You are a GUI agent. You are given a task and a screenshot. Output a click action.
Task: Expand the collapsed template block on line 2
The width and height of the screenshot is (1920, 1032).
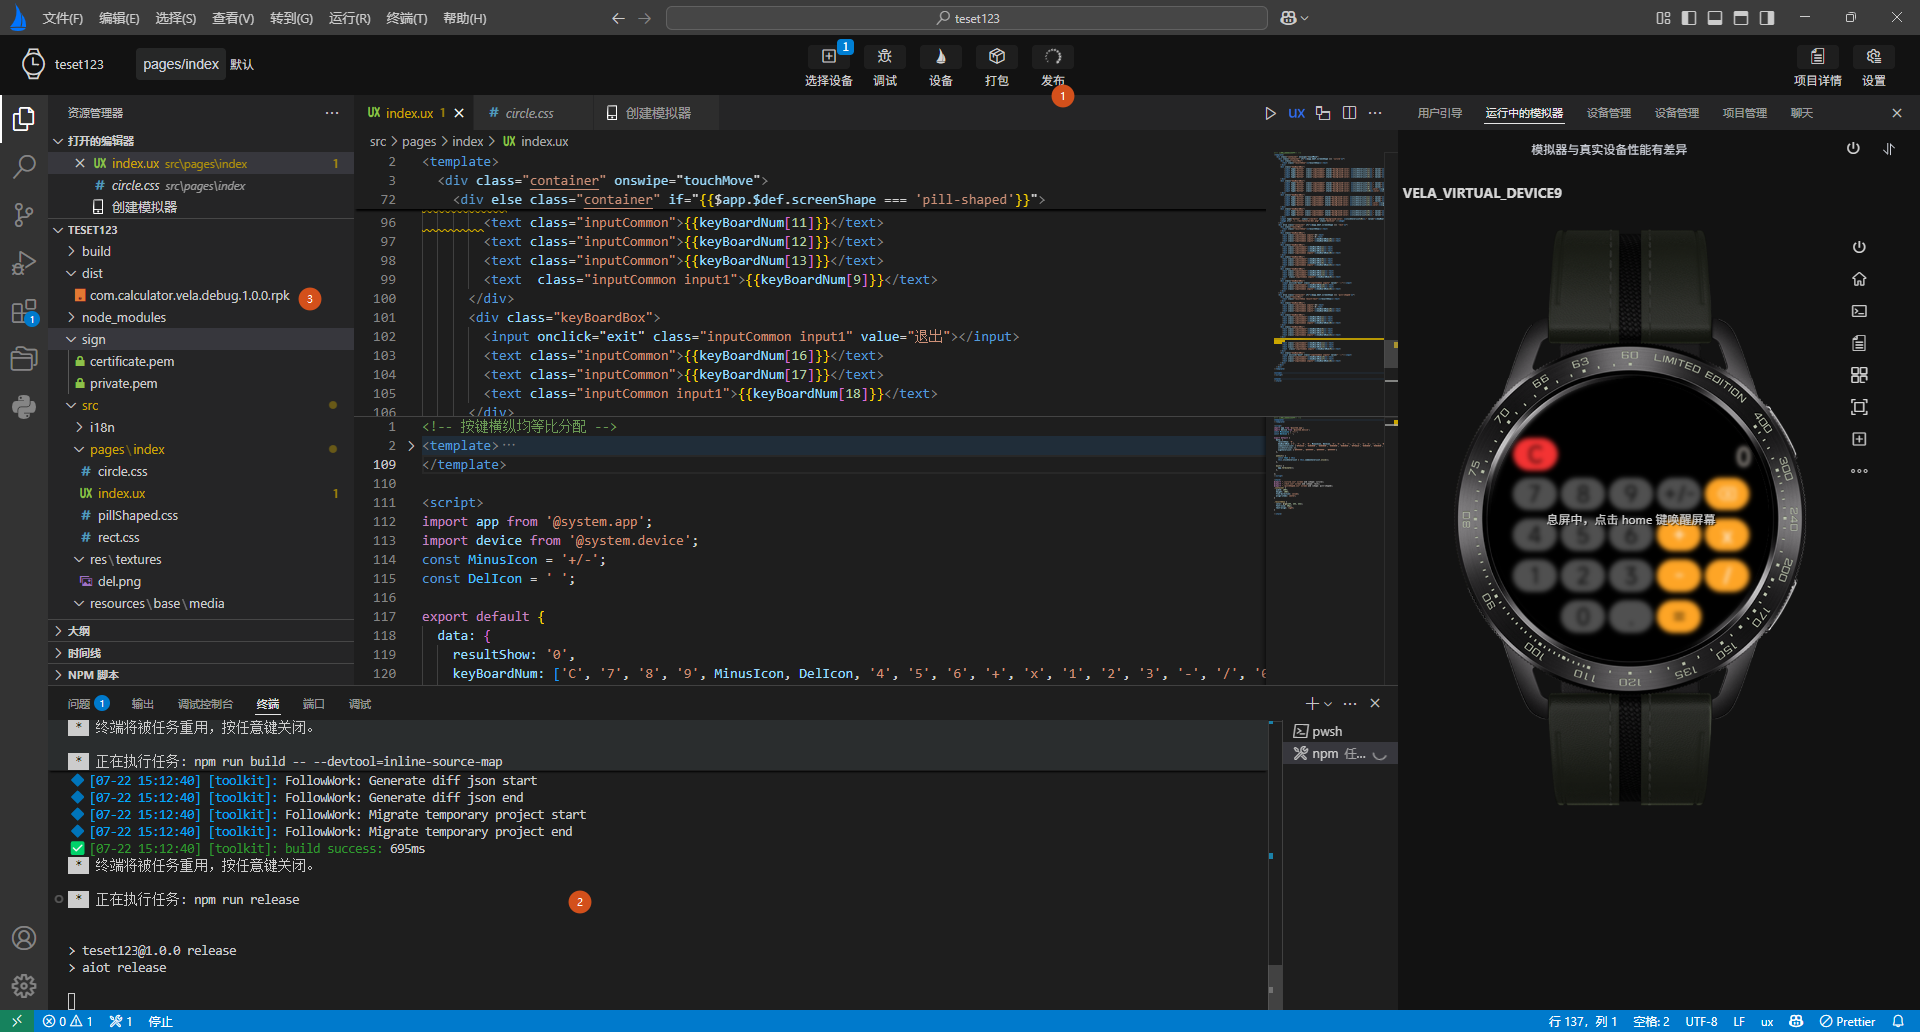tap(411, 446)
